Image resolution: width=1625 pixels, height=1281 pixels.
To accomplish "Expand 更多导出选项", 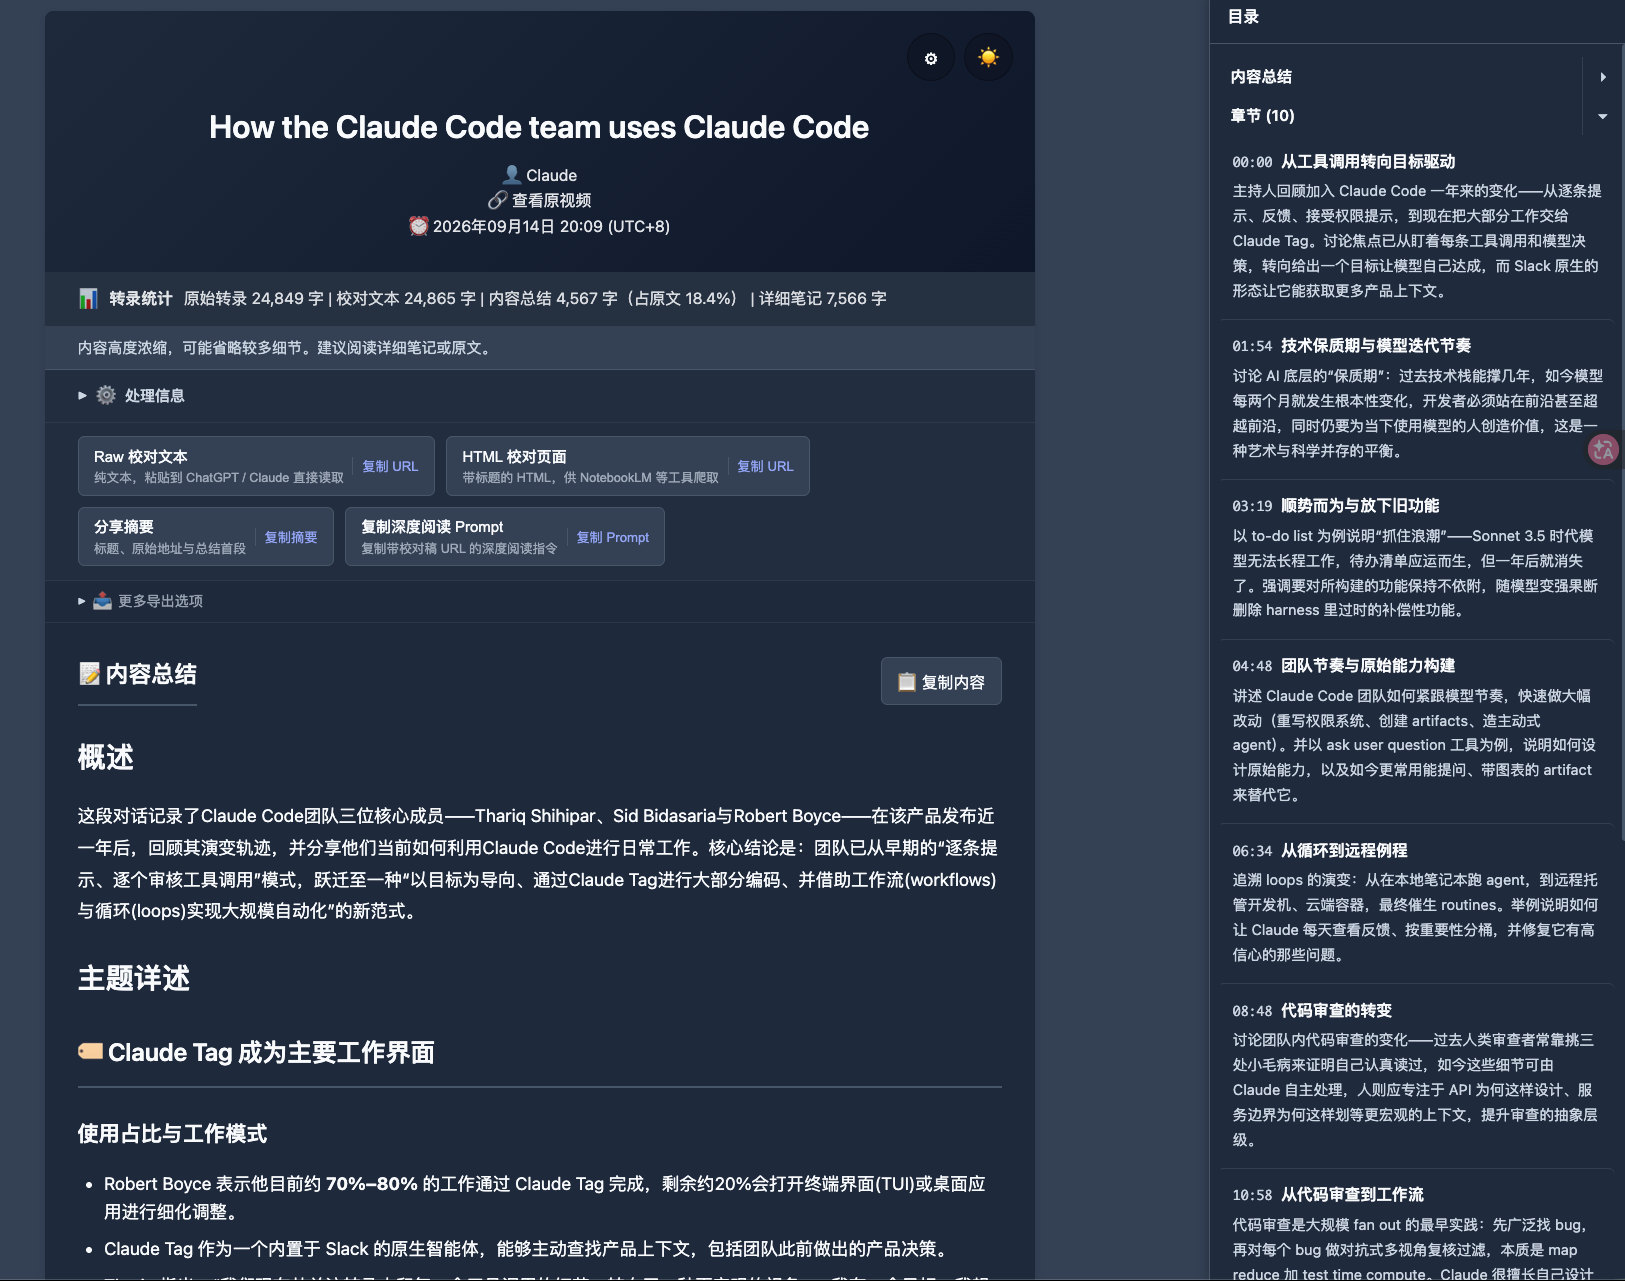I will pyautogui.click(x=140, y=601).
